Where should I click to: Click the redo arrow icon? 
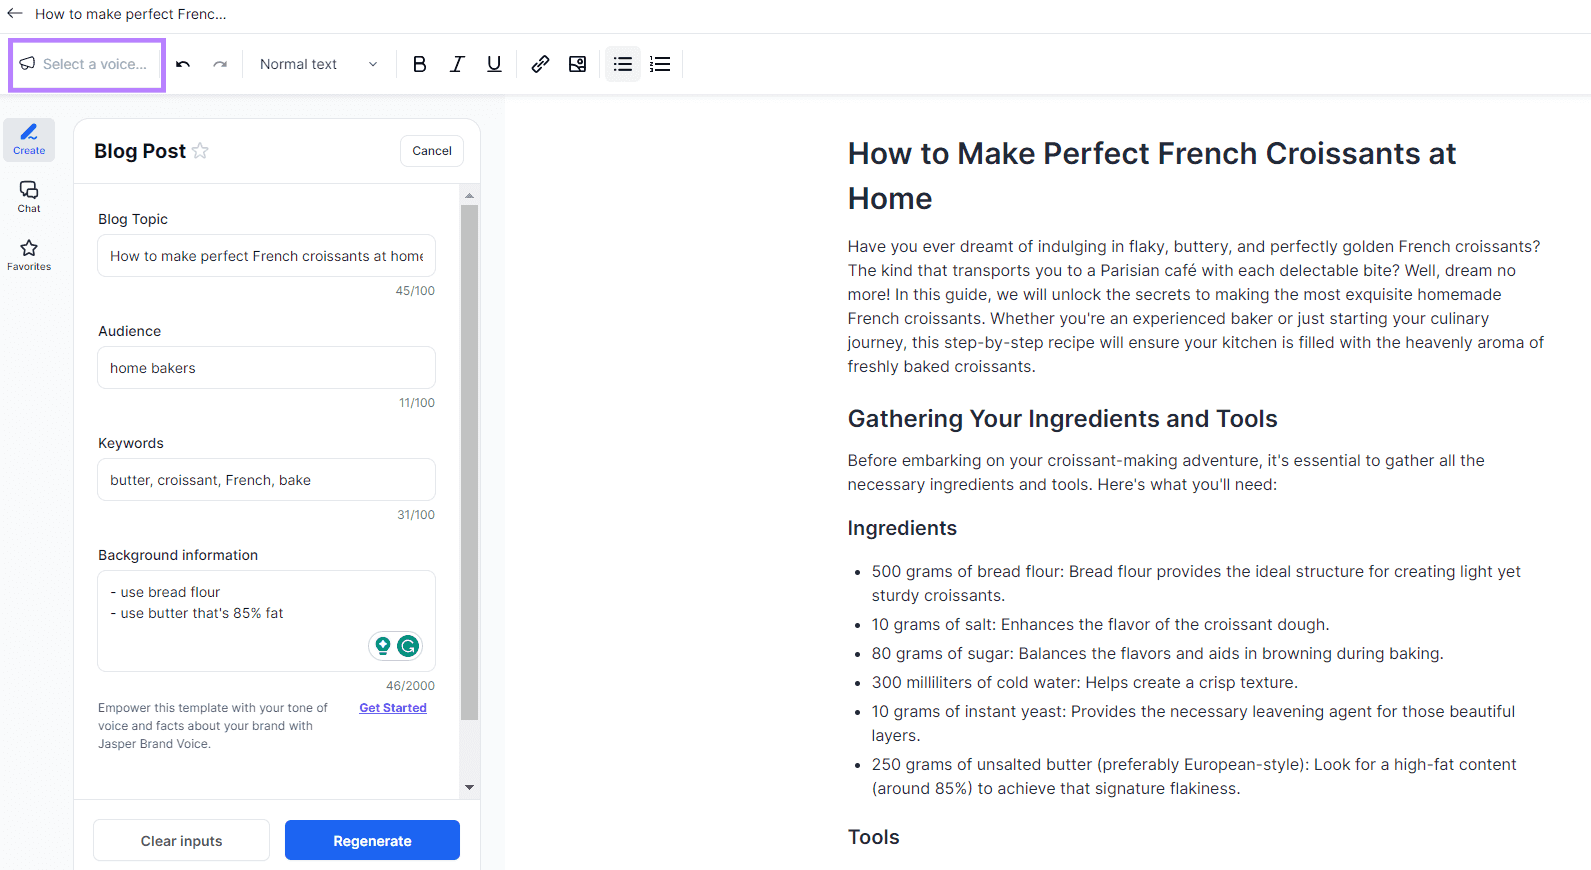pyautogui.click(x=220, y=63)
